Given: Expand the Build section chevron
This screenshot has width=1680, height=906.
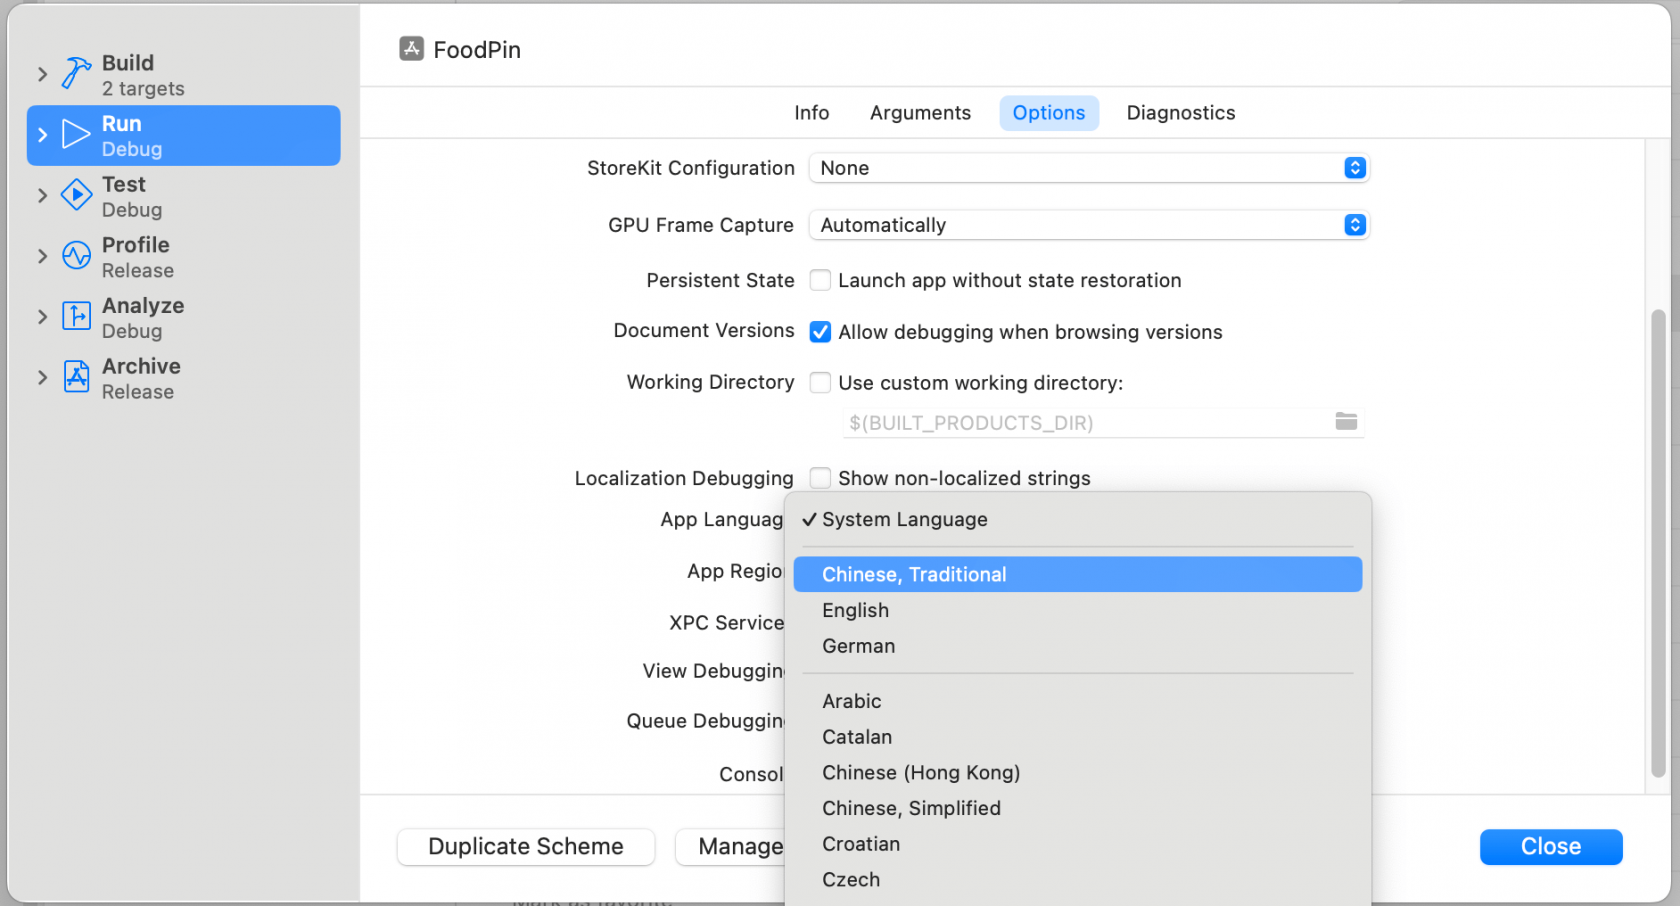Looking at the screenshot, I should click(42, 74).
